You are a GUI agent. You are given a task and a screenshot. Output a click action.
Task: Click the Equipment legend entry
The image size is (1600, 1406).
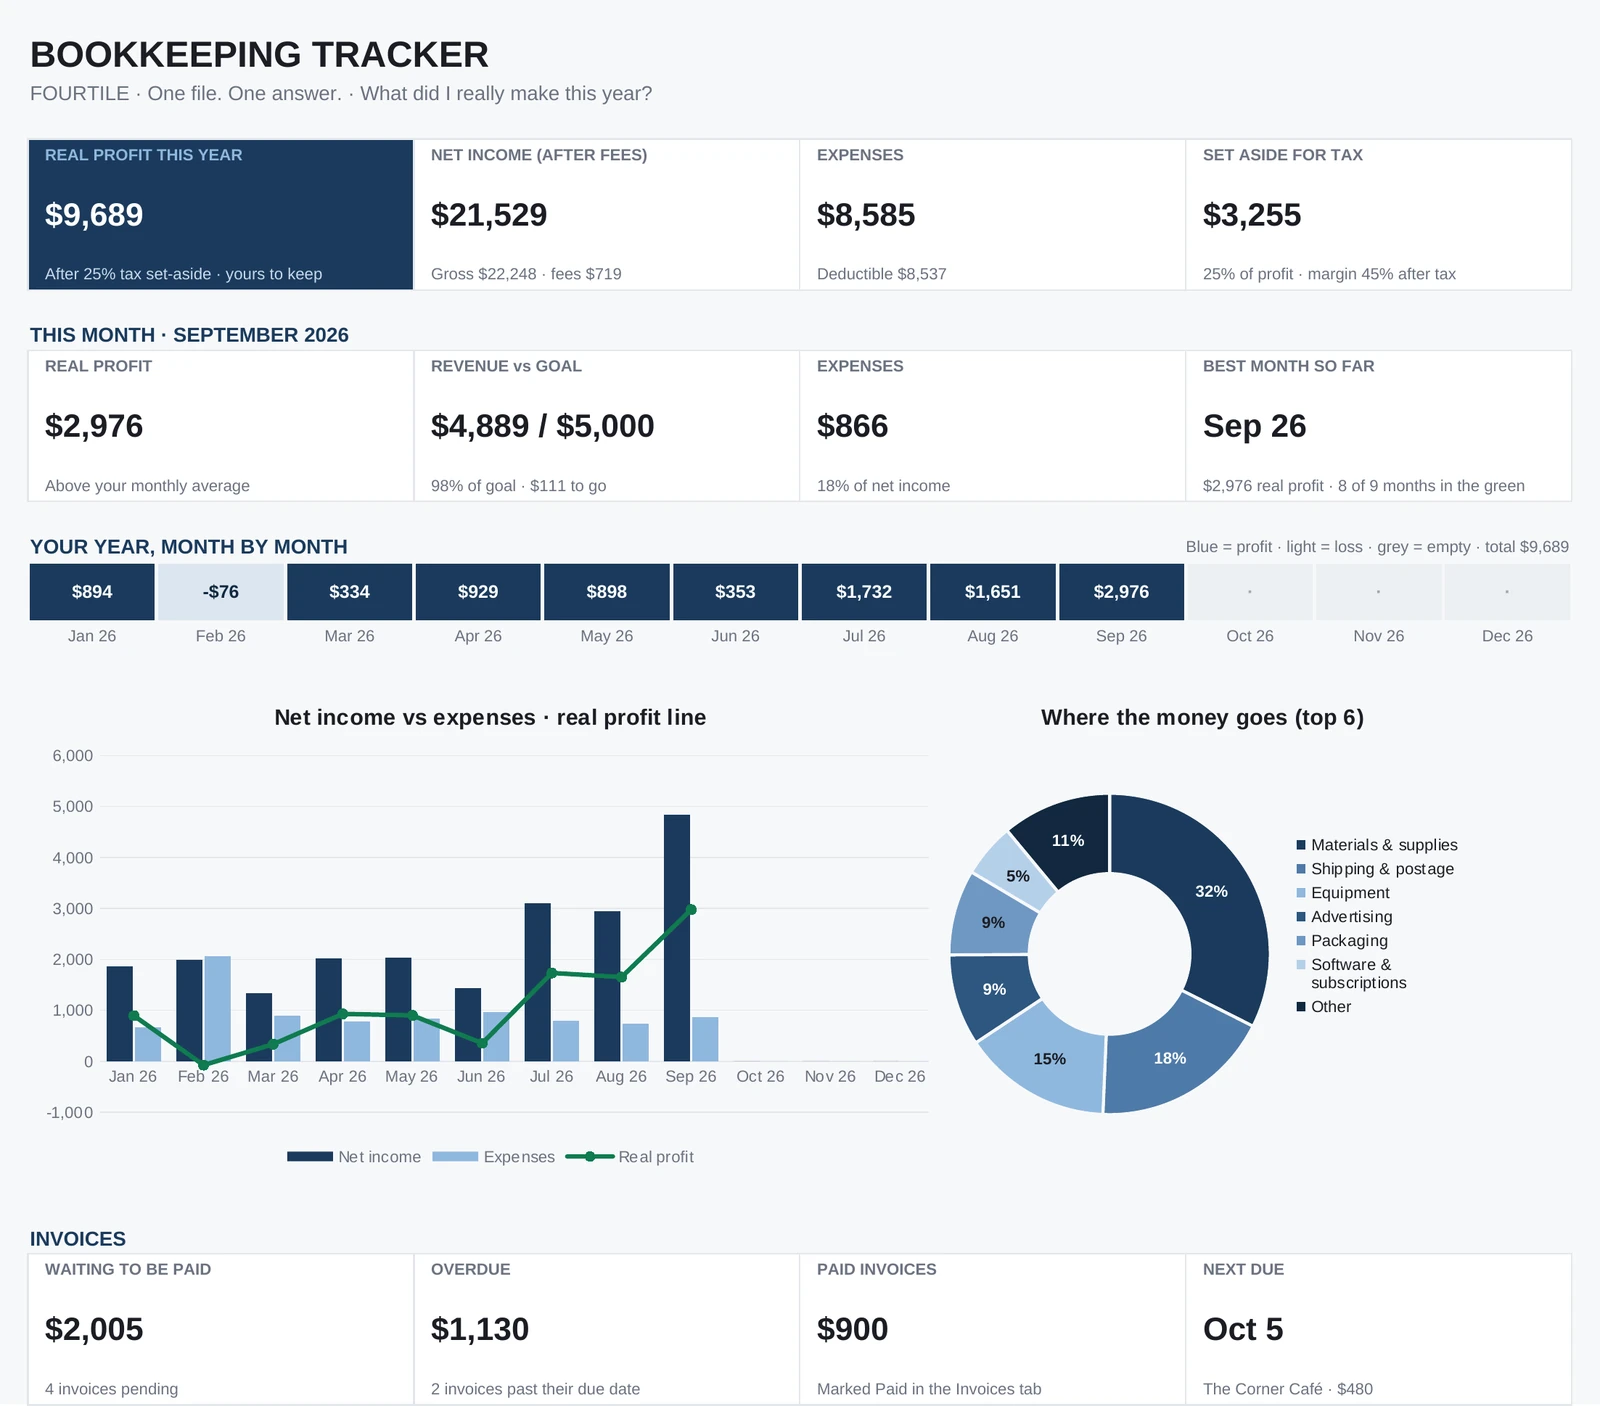pyautogui.click(x=1343, y=893)
